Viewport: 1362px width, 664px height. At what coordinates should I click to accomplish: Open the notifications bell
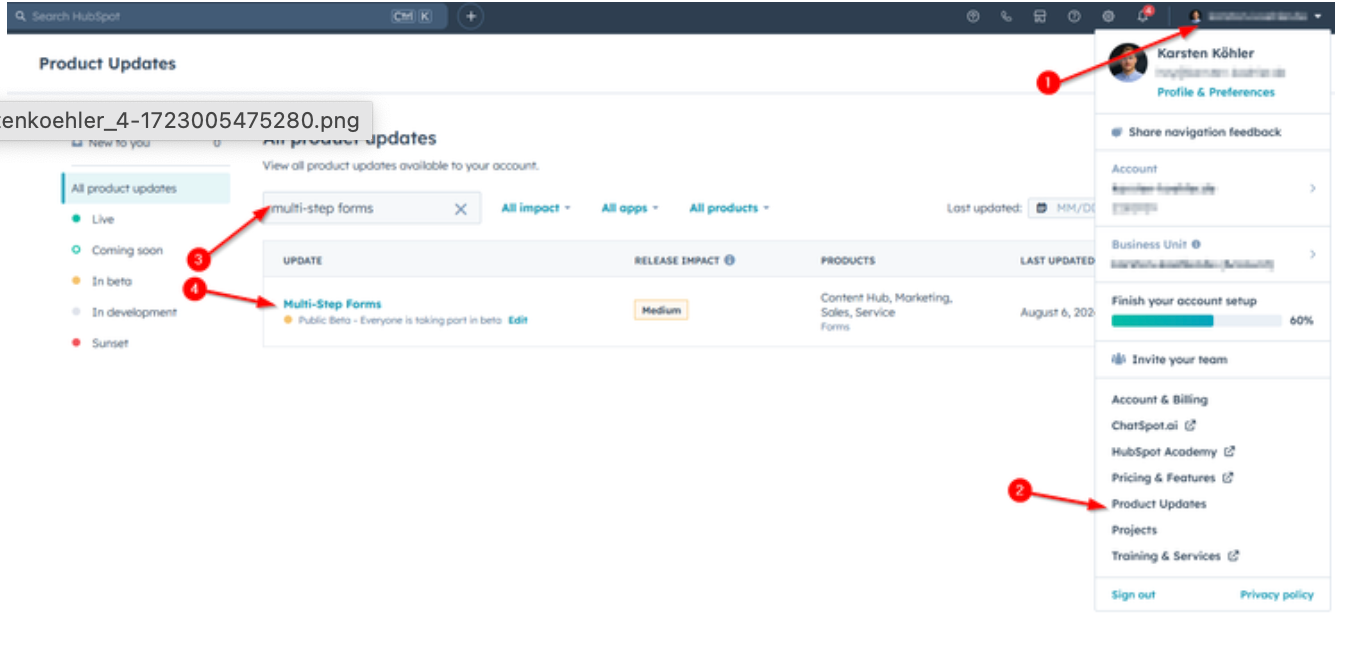click(1143, 16)
